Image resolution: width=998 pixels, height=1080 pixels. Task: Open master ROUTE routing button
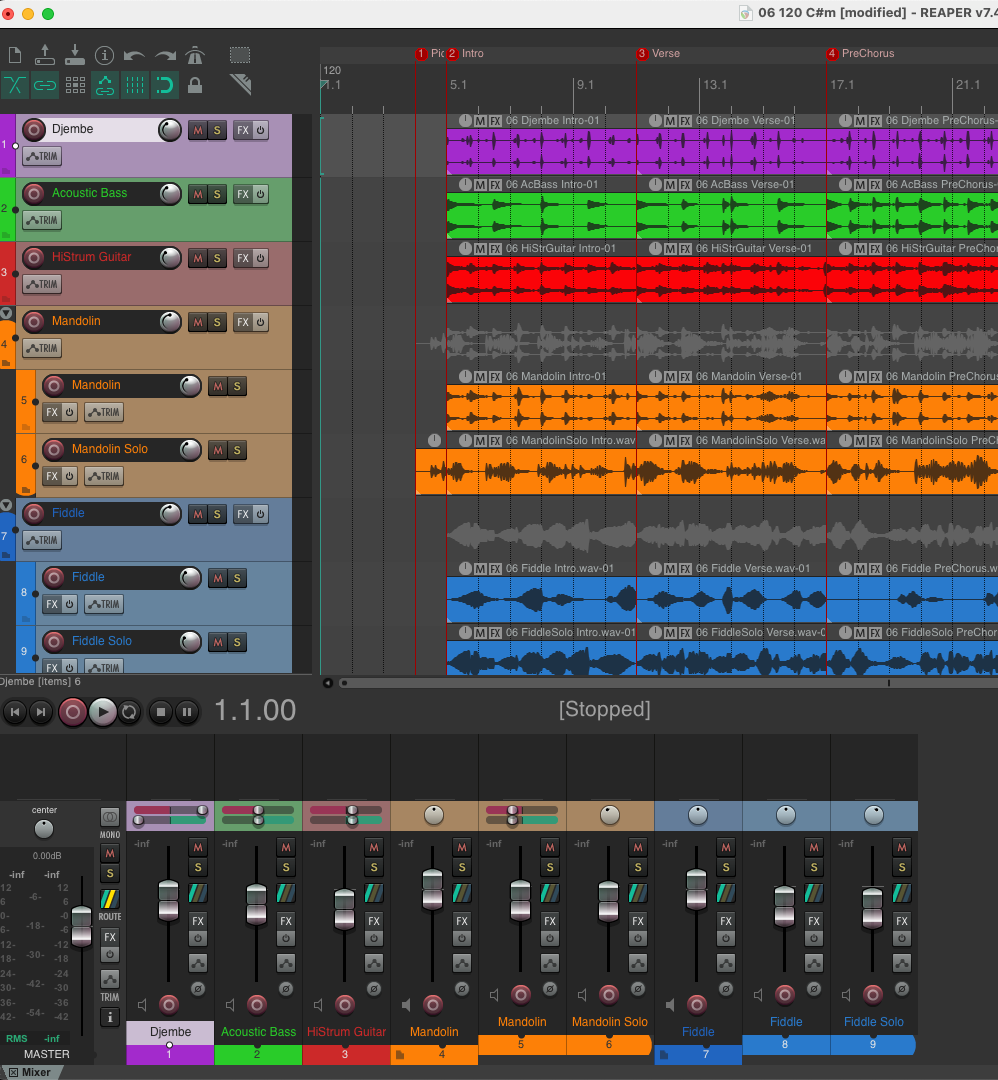110,899
